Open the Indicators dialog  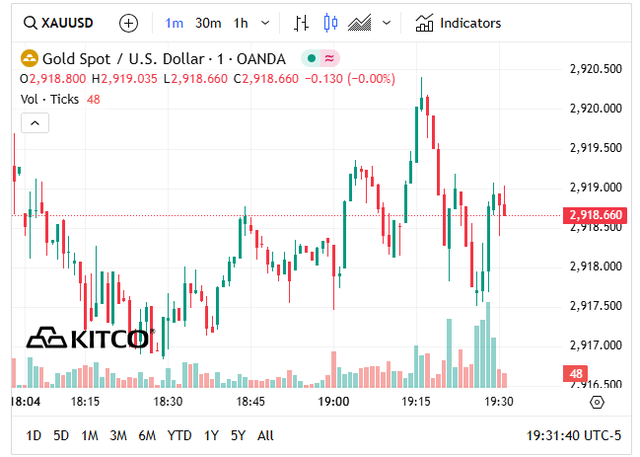[458, 23]
